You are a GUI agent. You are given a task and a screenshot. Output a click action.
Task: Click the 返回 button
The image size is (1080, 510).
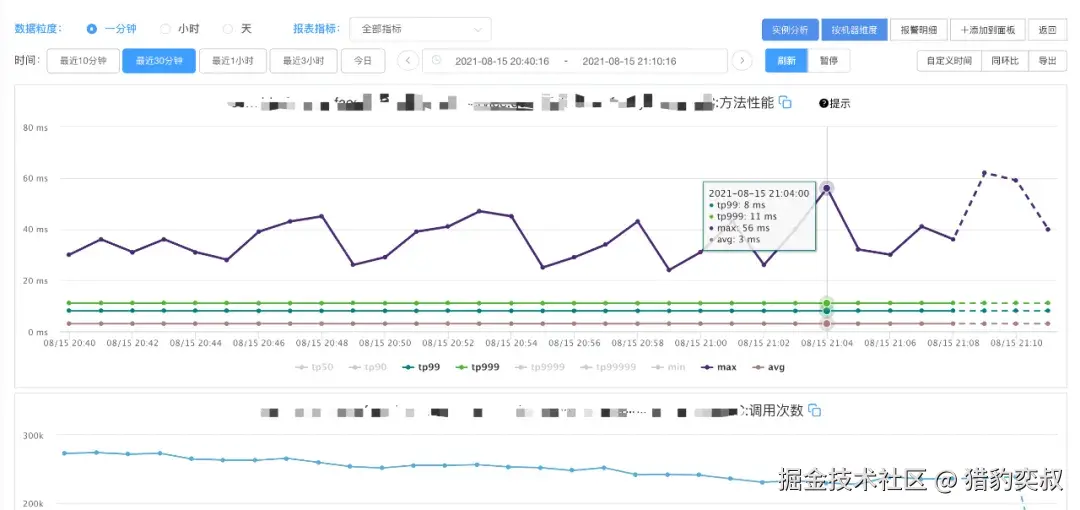(1048, 30)
